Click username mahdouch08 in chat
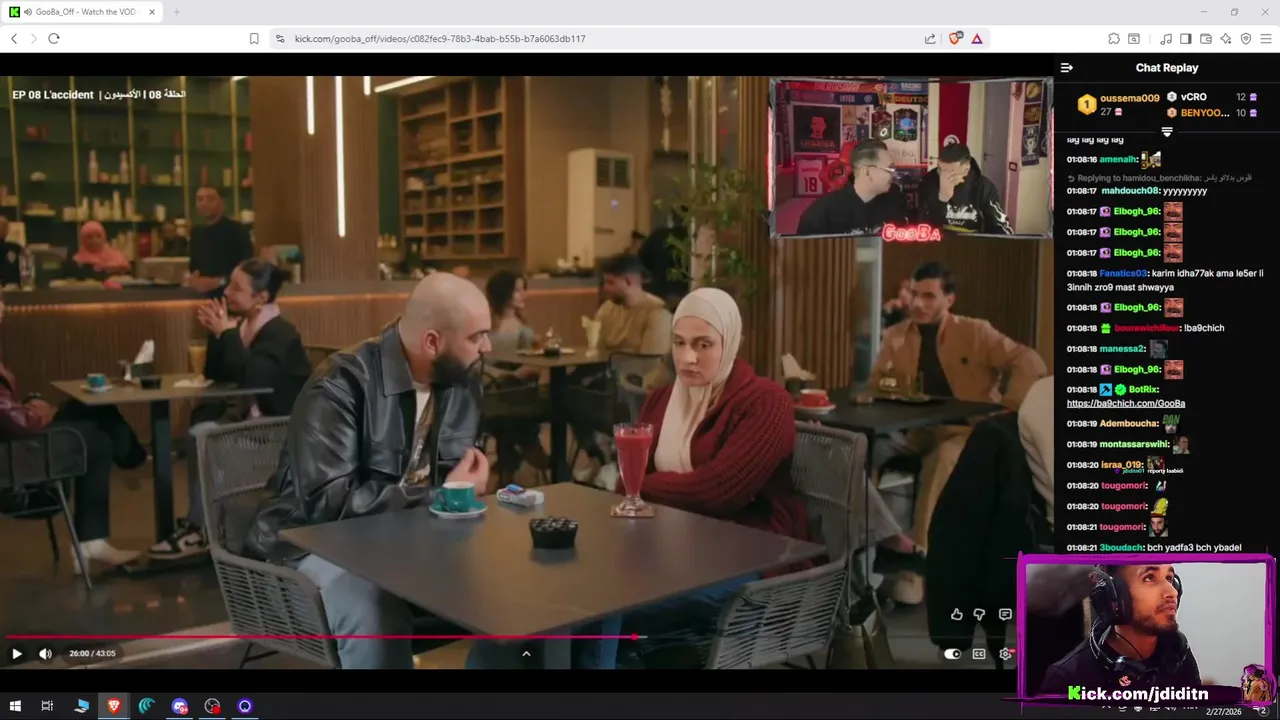Image resolution: width=1280 pixels, height=720 pixels. 1130,190
